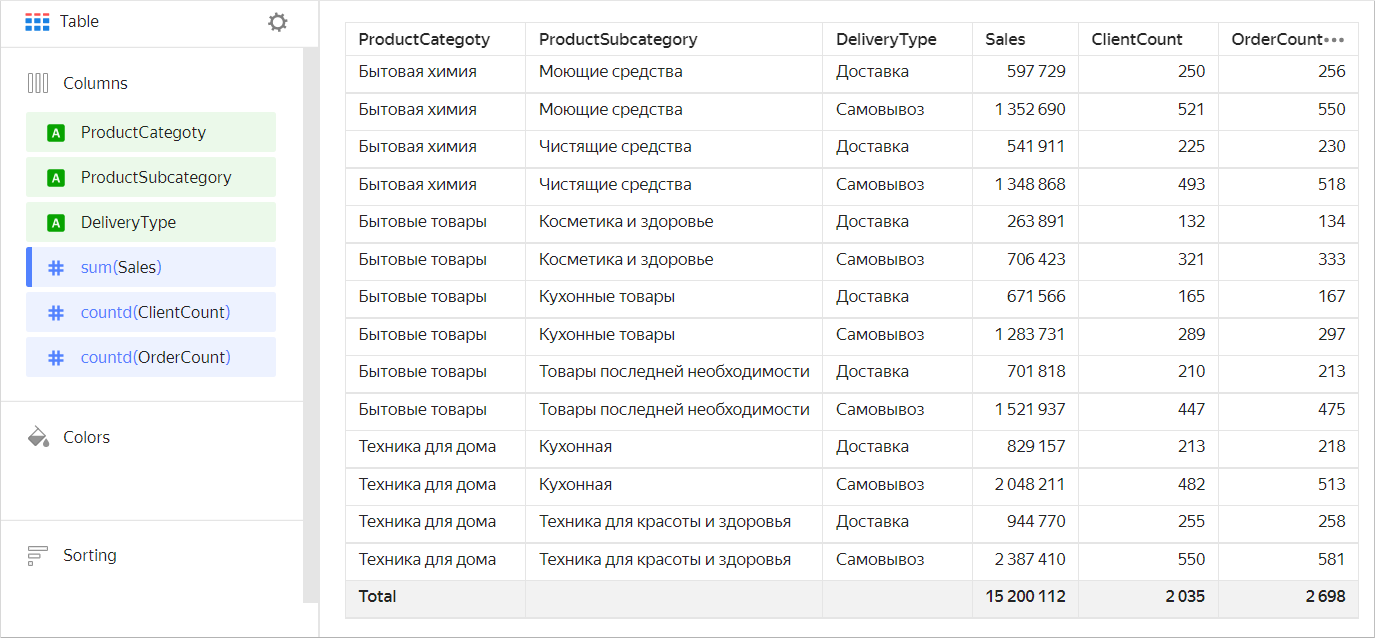Screen dimensions: 1375x638
Task: Open the three-dots menu on OrderCount header
Action: (x=1334, y=40)
